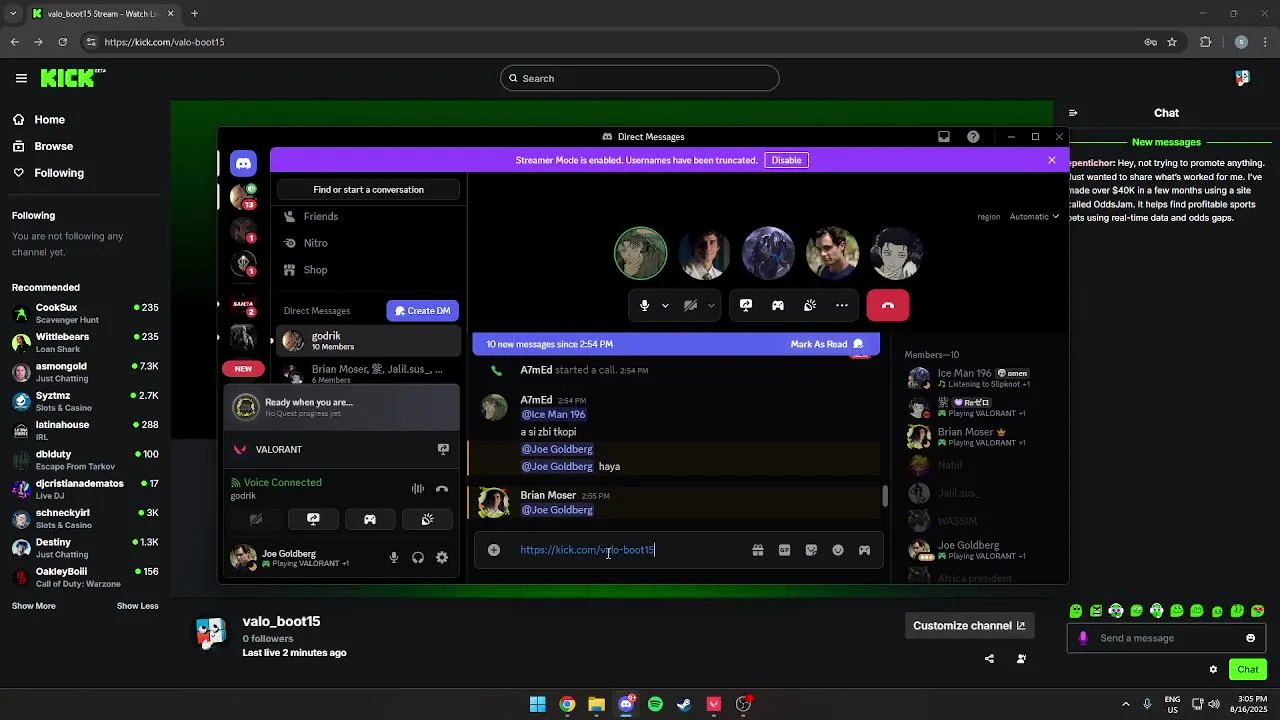
Task: Click Kick search box
Action: pos(640,78)
